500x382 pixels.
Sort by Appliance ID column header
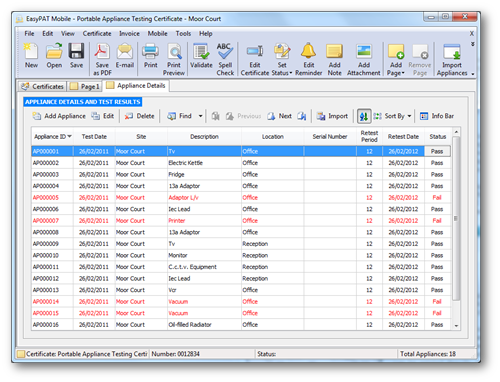(52, 137)
